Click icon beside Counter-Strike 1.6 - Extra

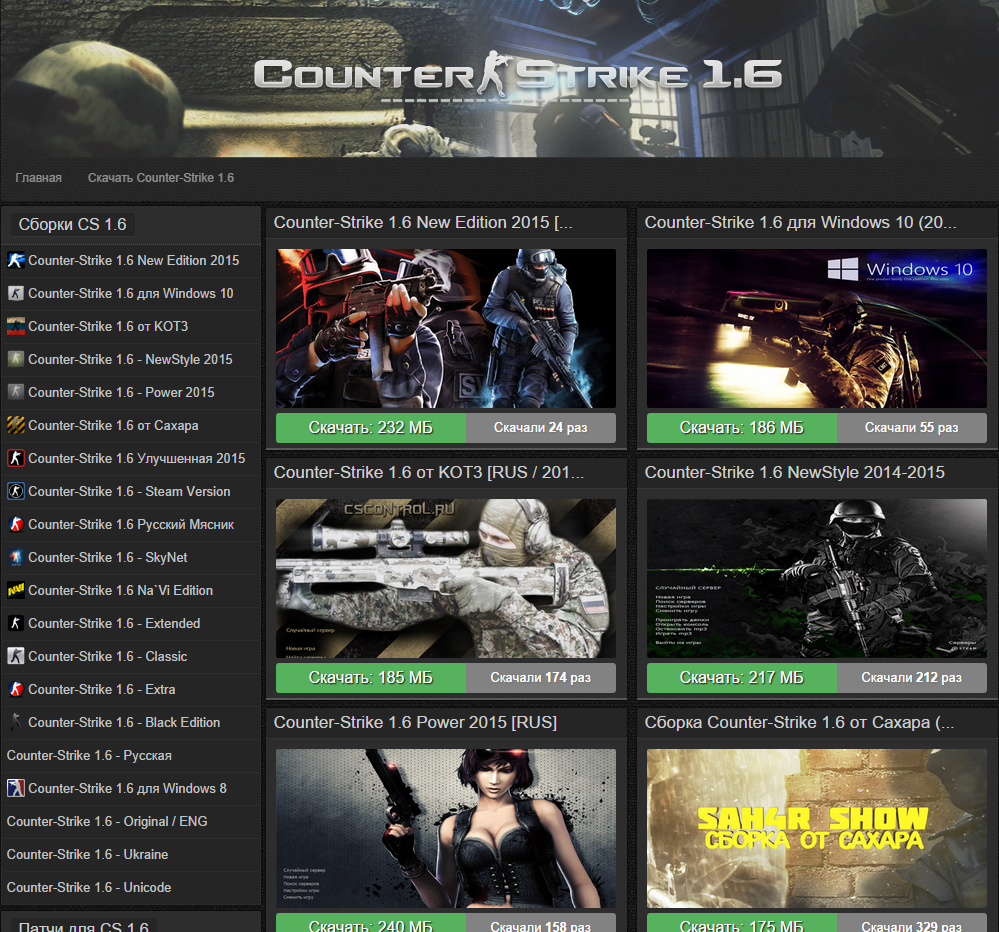coord(16,689)
